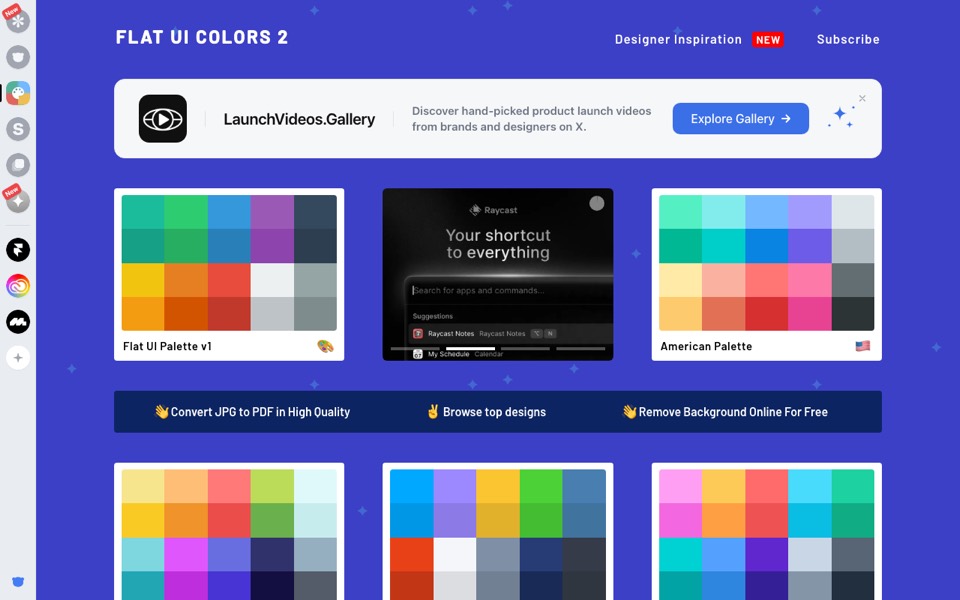The image size is (960, 600).
Task: Select dark charcoal swatch in American Palette
Action: (853, 313)
